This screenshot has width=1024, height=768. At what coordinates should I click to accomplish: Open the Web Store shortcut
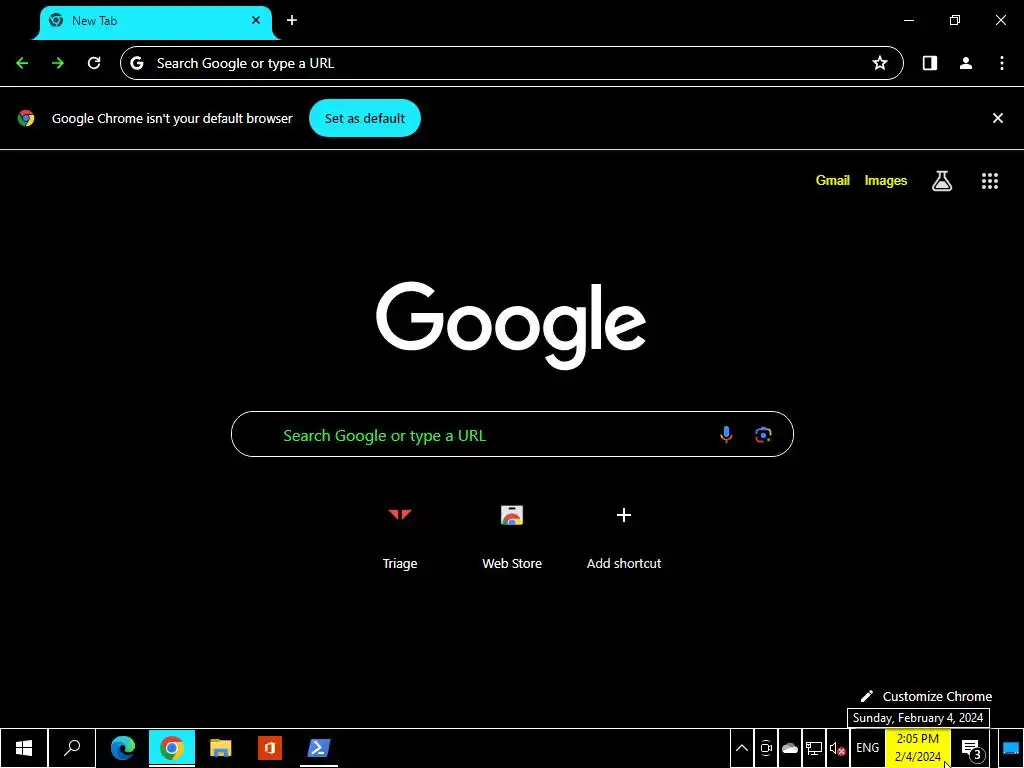(512, 537)
